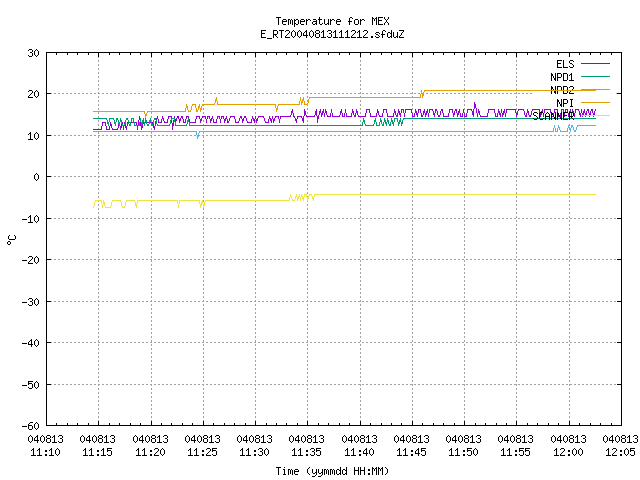Click the y-axis tick label 20
Image resolution: width=640 pixels, height=480 pixels.
(x=33, y=94)
